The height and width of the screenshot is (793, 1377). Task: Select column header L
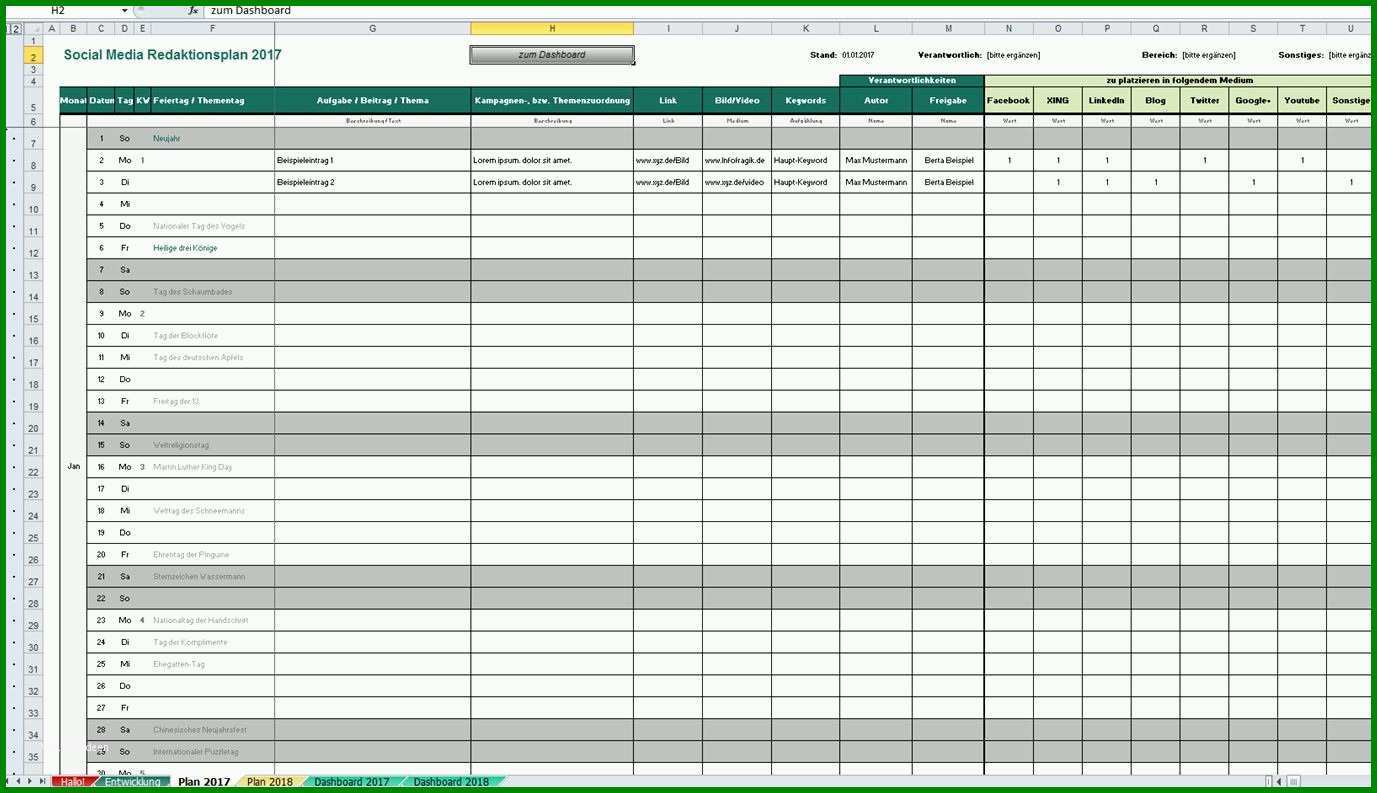[876, 29]
